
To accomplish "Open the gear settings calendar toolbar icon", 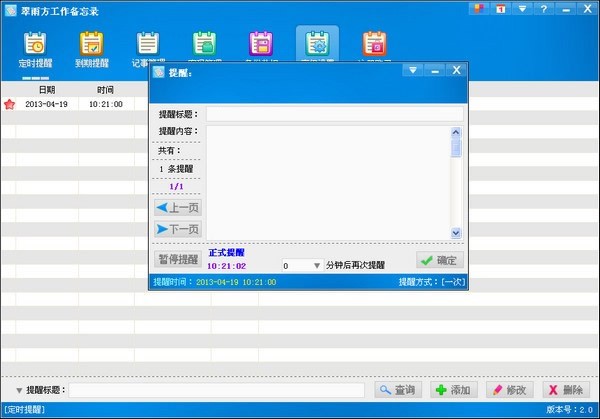I will (x=317, y=44).
